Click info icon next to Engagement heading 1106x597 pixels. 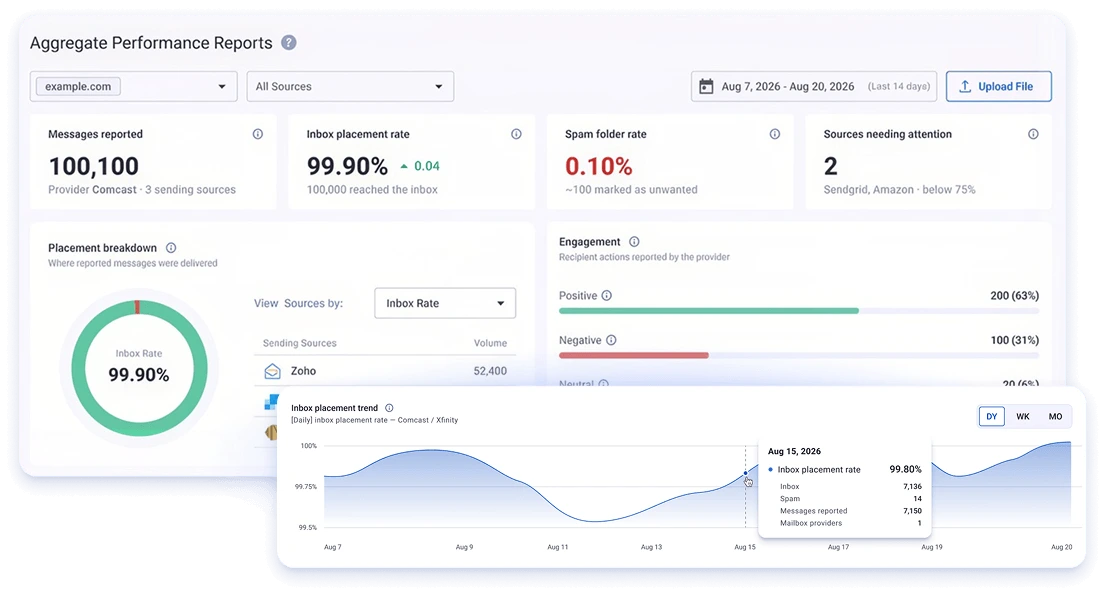point(634,241)
